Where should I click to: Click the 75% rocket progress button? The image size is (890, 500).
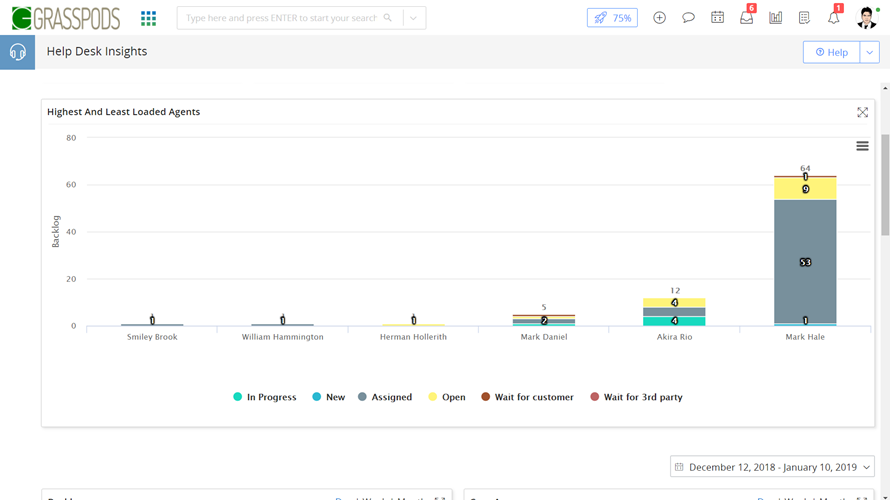612,18
